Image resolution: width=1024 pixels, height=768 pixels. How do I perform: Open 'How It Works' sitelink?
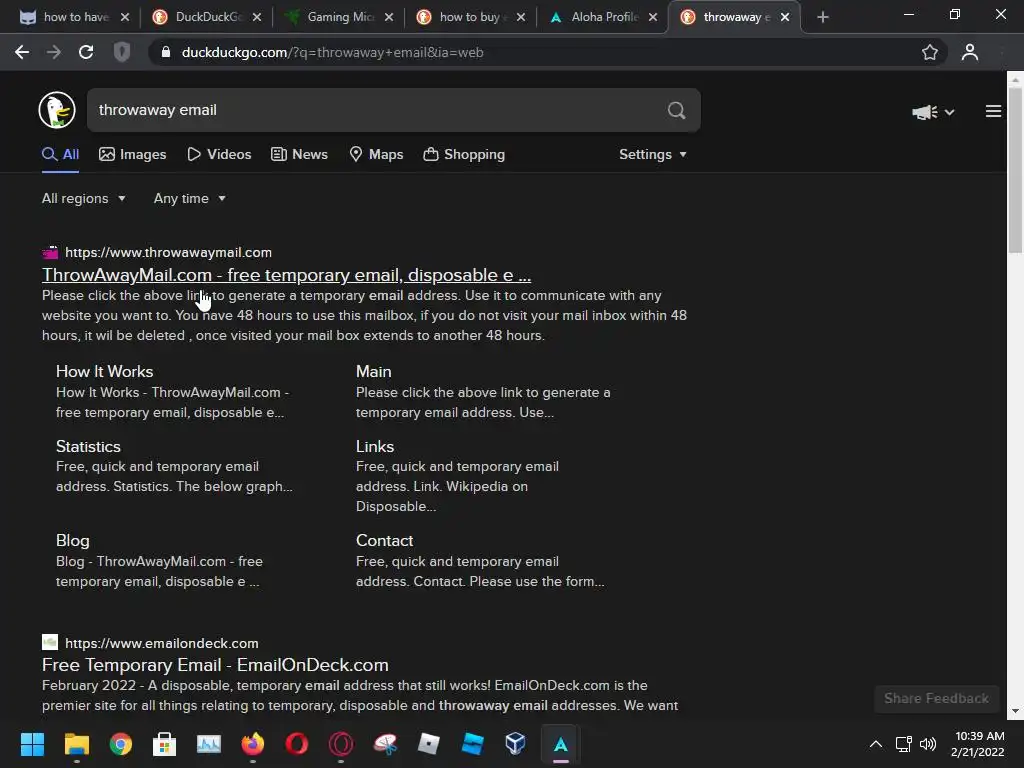pos(104,372)
